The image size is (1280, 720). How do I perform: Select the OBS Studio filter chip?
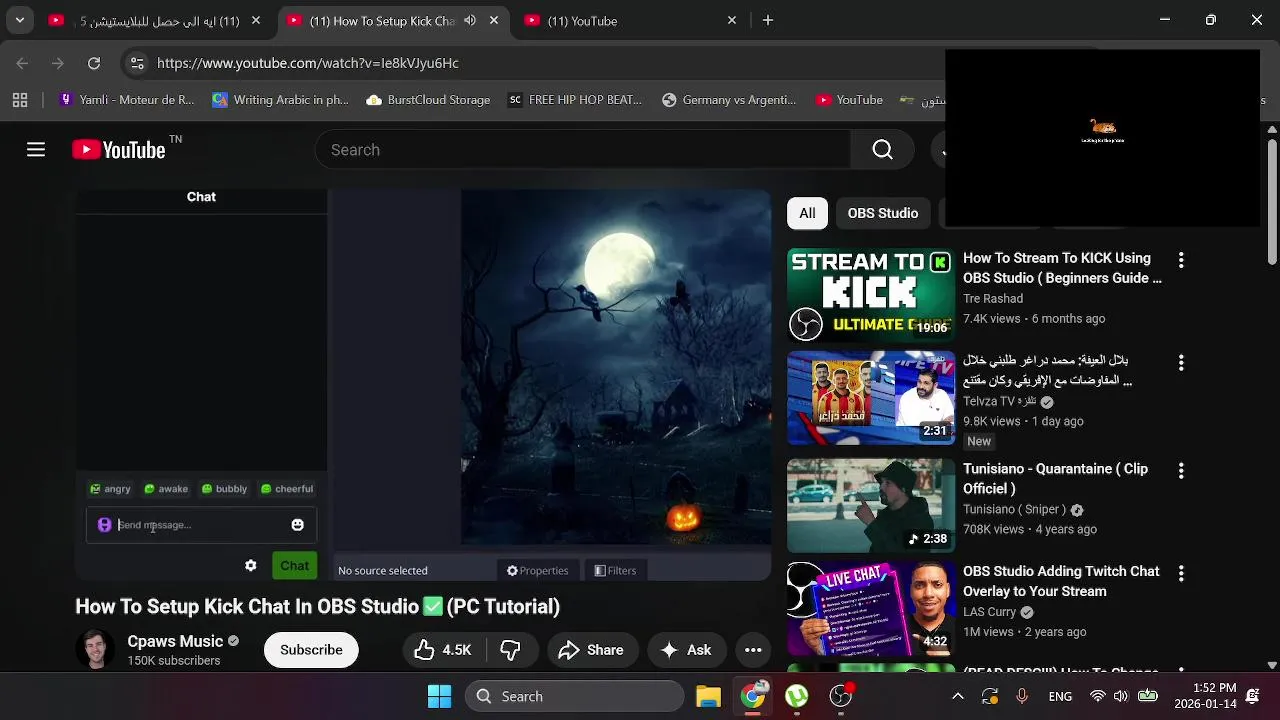pyautogui.click(x=883, y=213)
